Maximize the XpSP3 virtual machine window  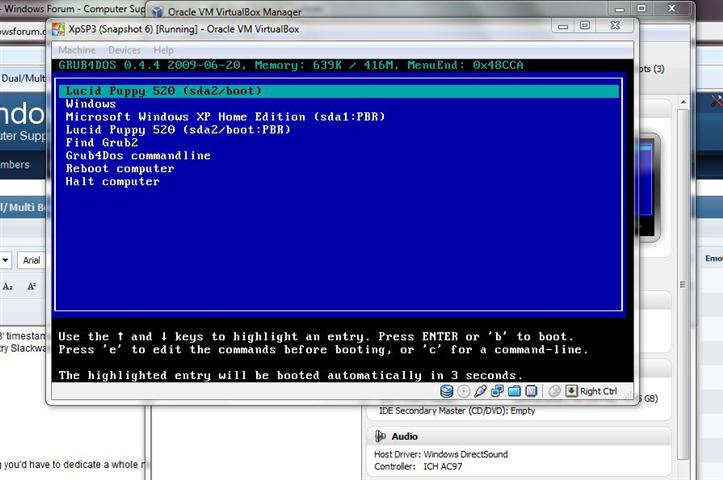(585, 26)
